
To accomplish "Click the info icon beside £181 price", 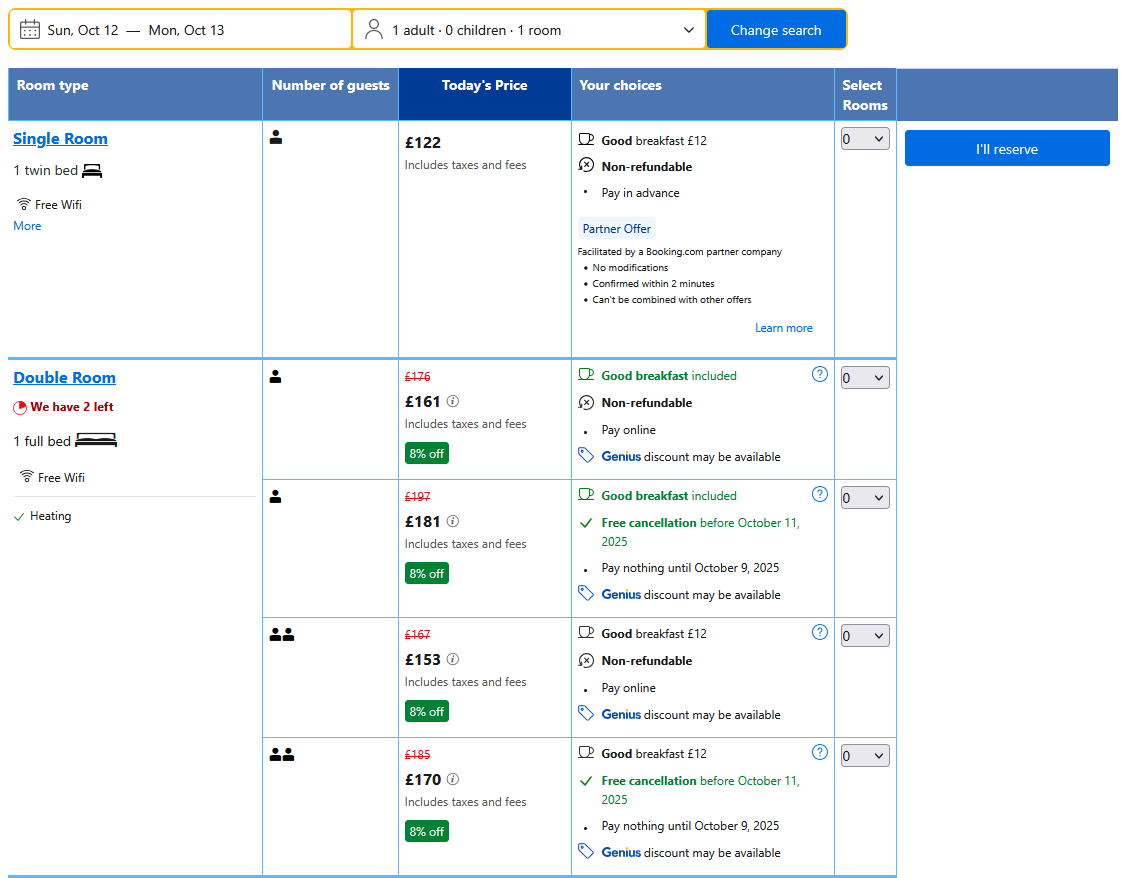I will (x=453, y=521).
